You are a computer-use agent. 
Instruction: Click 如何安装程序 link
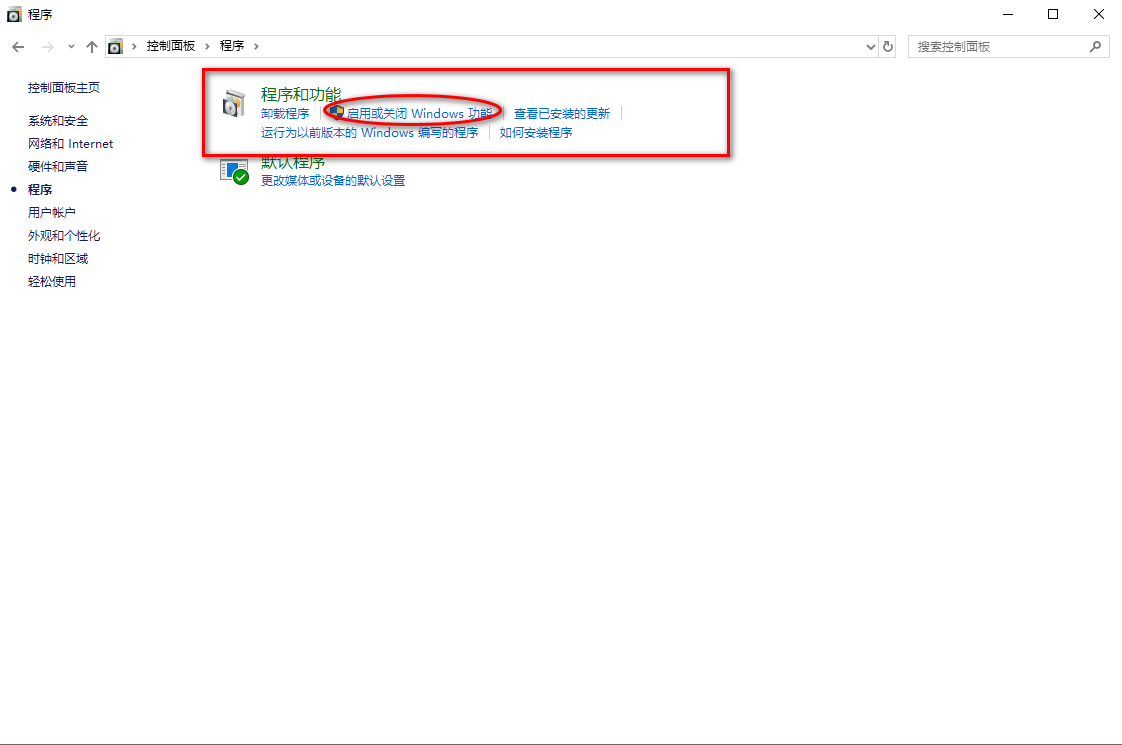pyautogui.click(x=536, y=133)
